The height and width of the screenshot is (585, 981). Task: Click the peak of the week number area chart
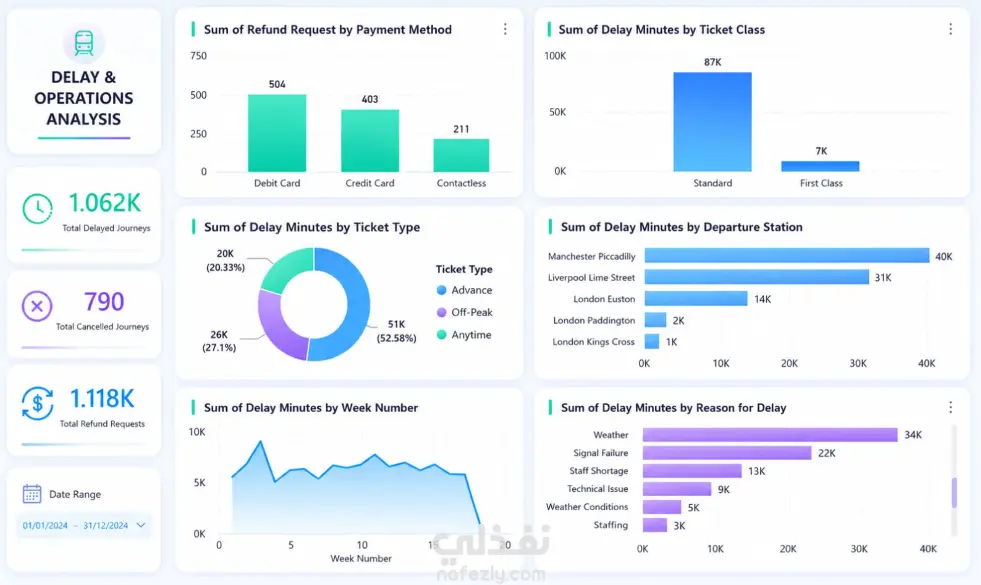coord(260,442)
